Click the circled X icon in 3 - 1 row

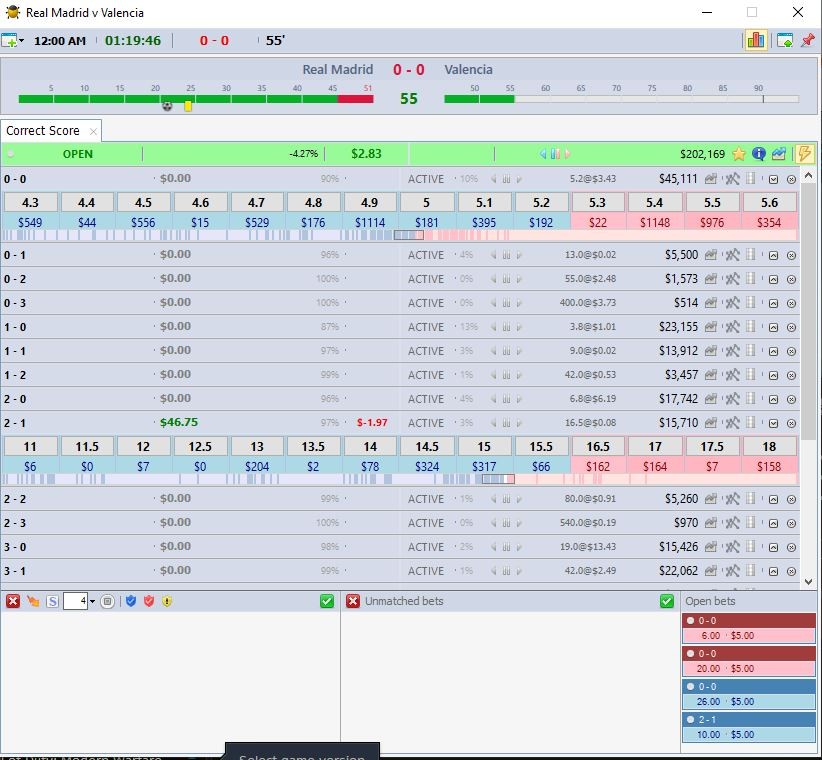point(791,571)
